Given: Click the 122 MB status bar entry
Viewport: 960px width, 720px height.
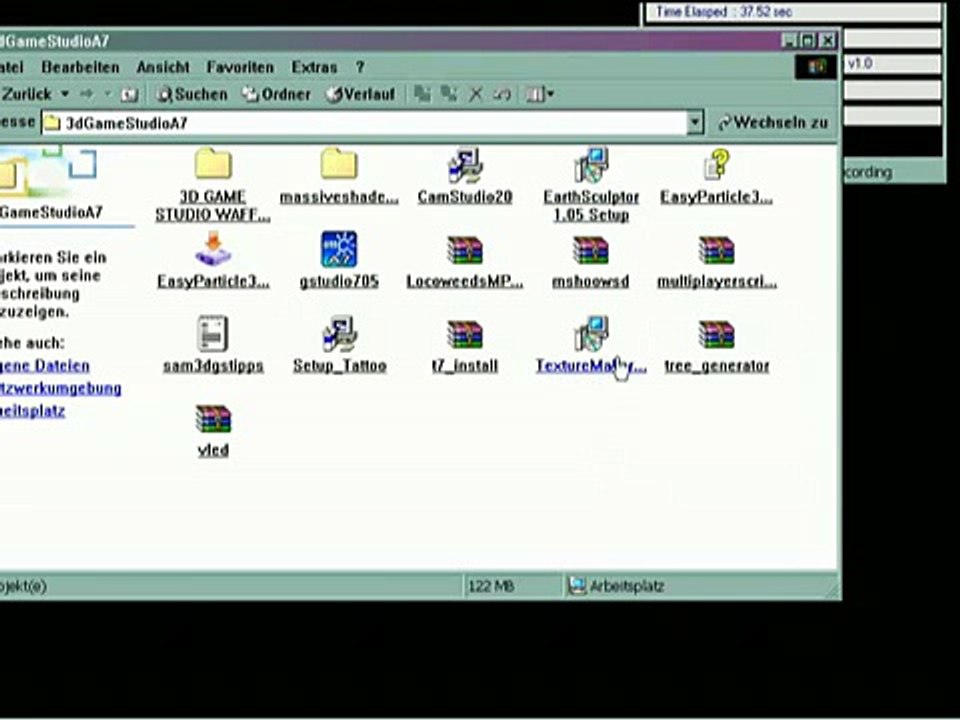Looking at the screenshot, I should click(491, 586).
